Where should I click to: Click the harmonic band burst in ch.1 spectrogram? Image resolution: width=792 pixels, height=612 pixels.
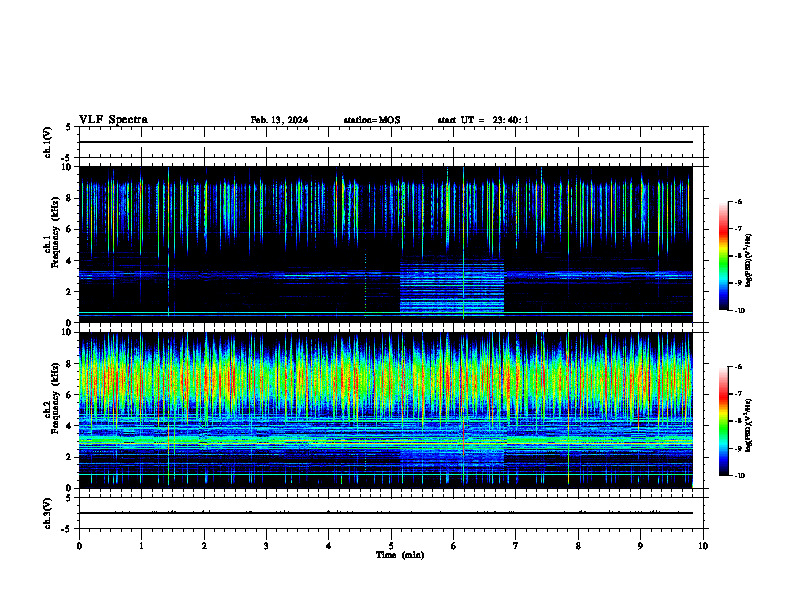point(452,286)
